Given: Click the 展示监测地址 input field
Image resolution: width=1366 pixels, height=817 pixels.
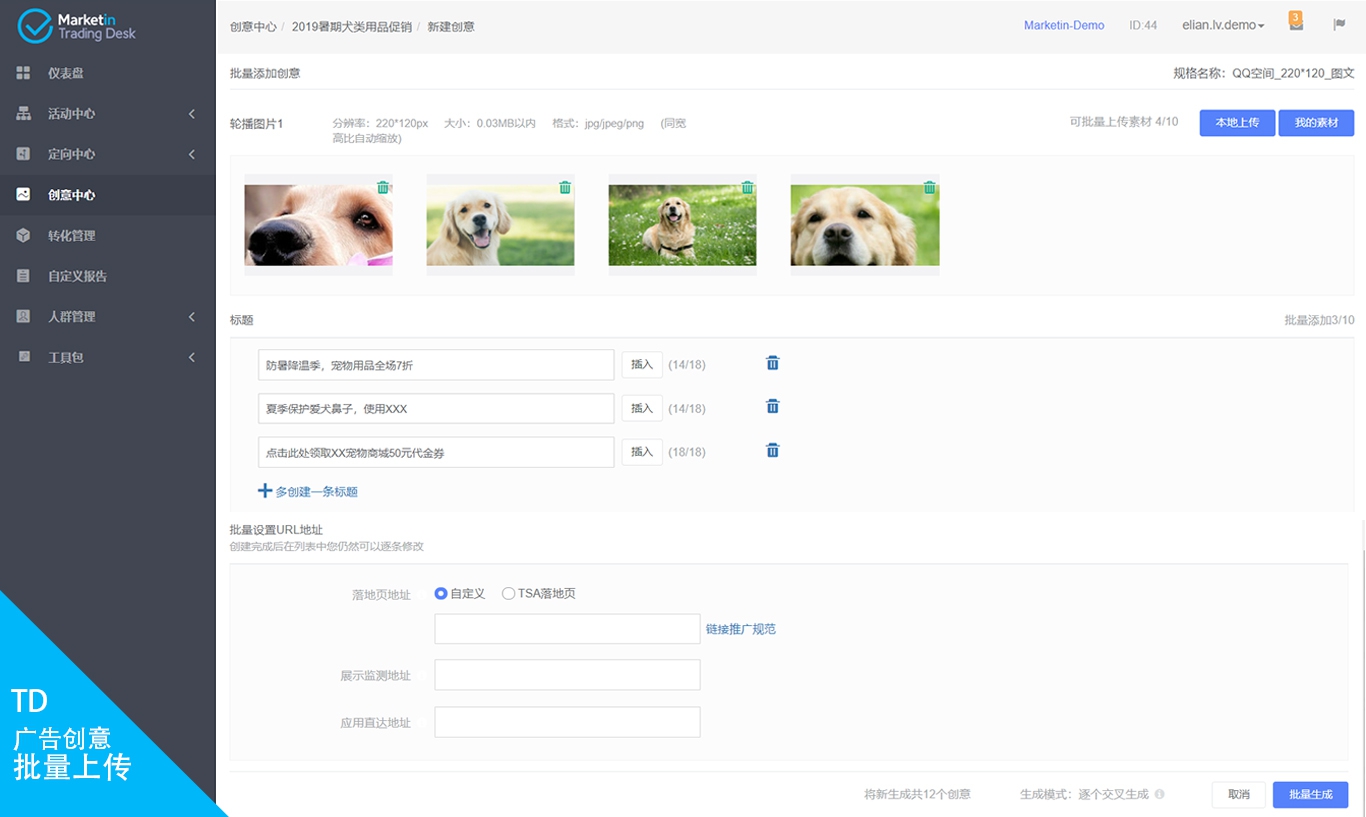Looking at the screenshot, I should coord(567,675).
